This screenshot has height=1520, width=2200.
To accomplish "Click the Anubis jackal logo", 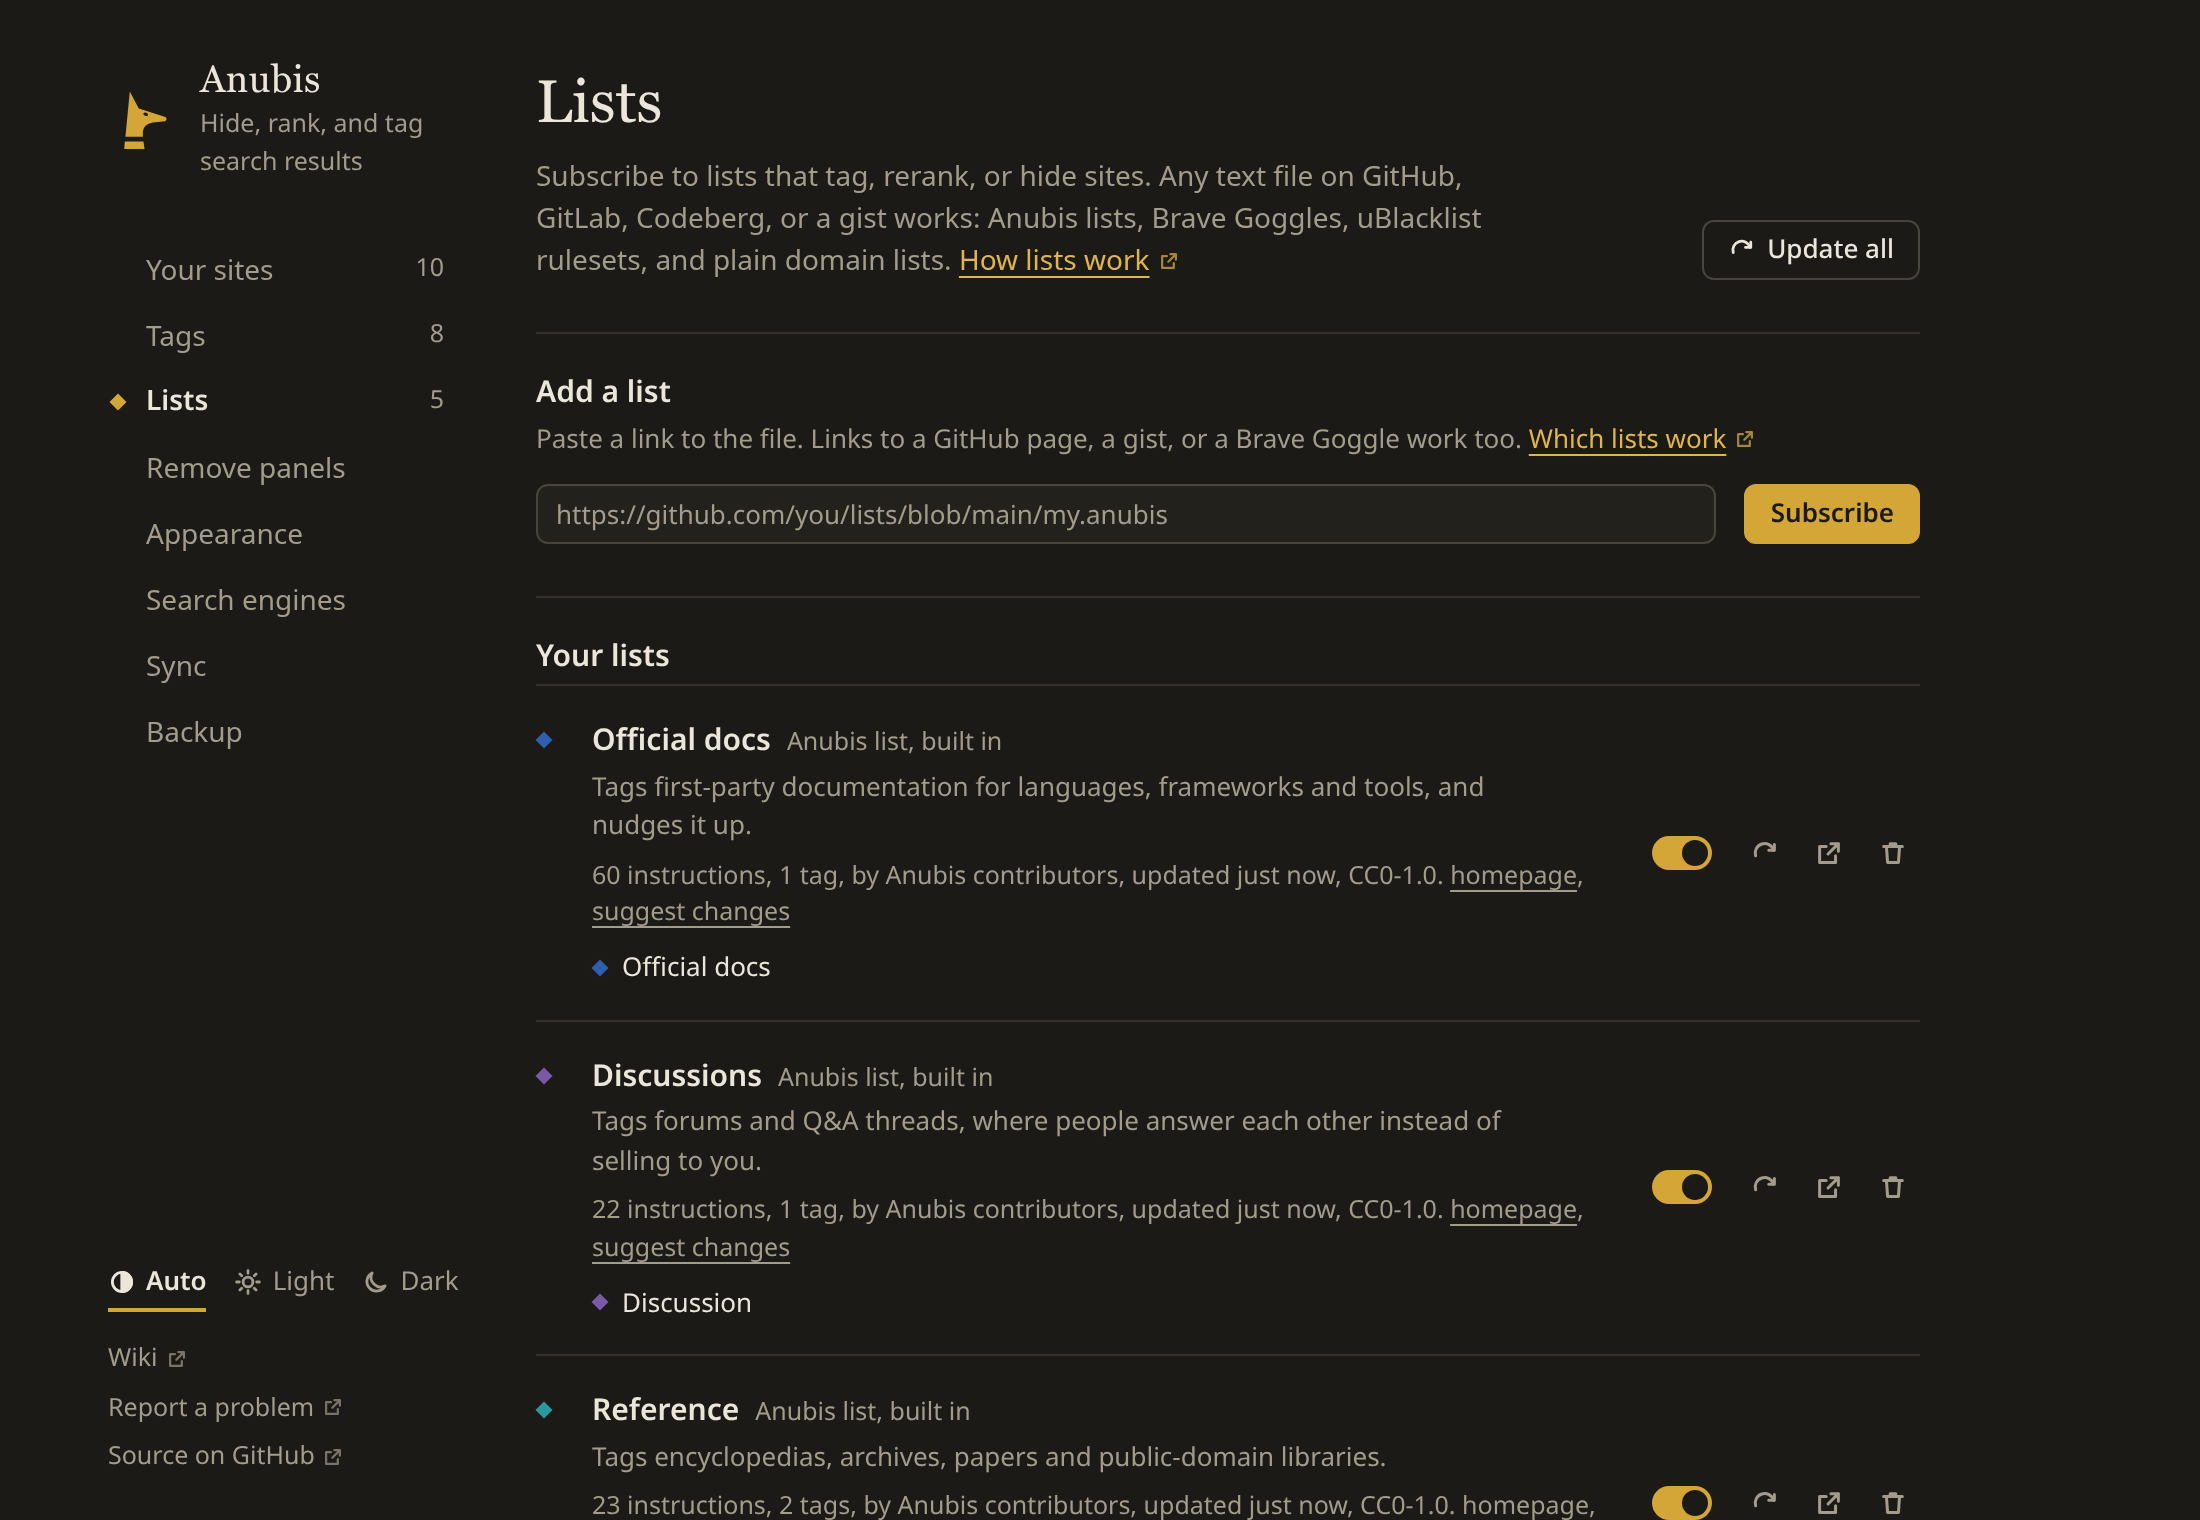I will point(144,121).
